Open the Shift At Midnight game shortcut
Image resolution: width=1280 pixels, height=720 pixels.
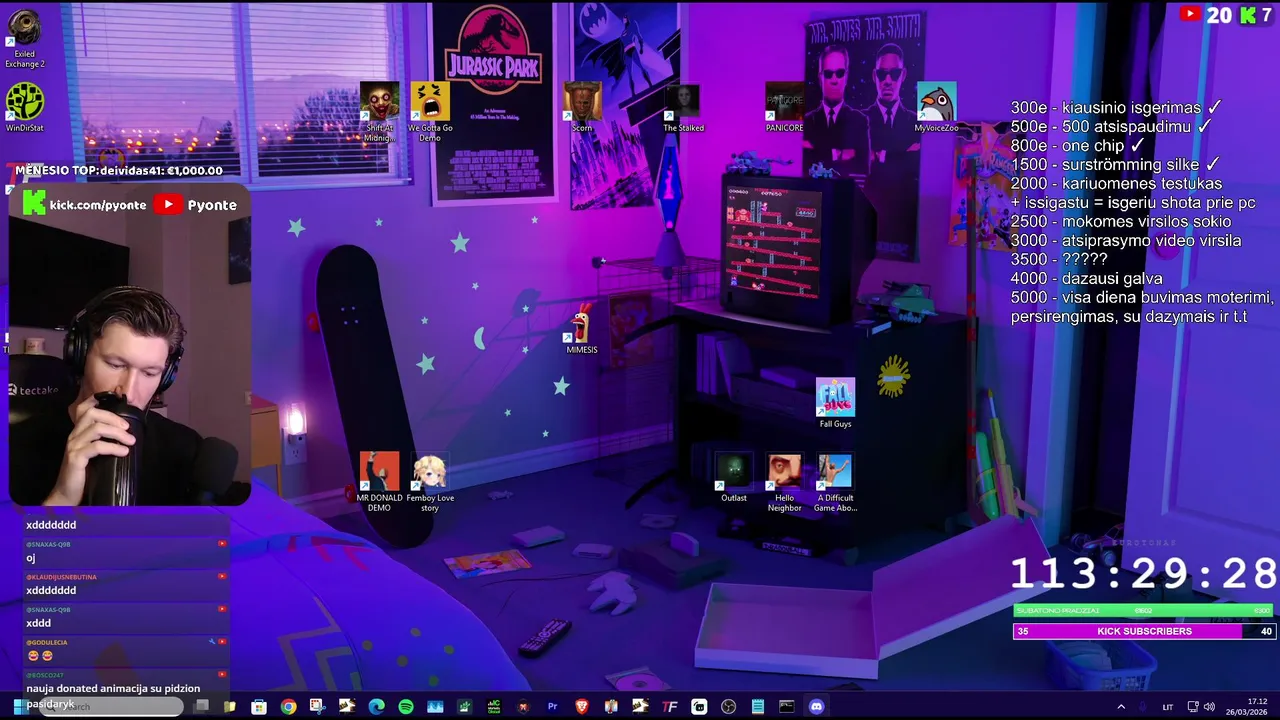pyautogui.click(x=379, y=112)
